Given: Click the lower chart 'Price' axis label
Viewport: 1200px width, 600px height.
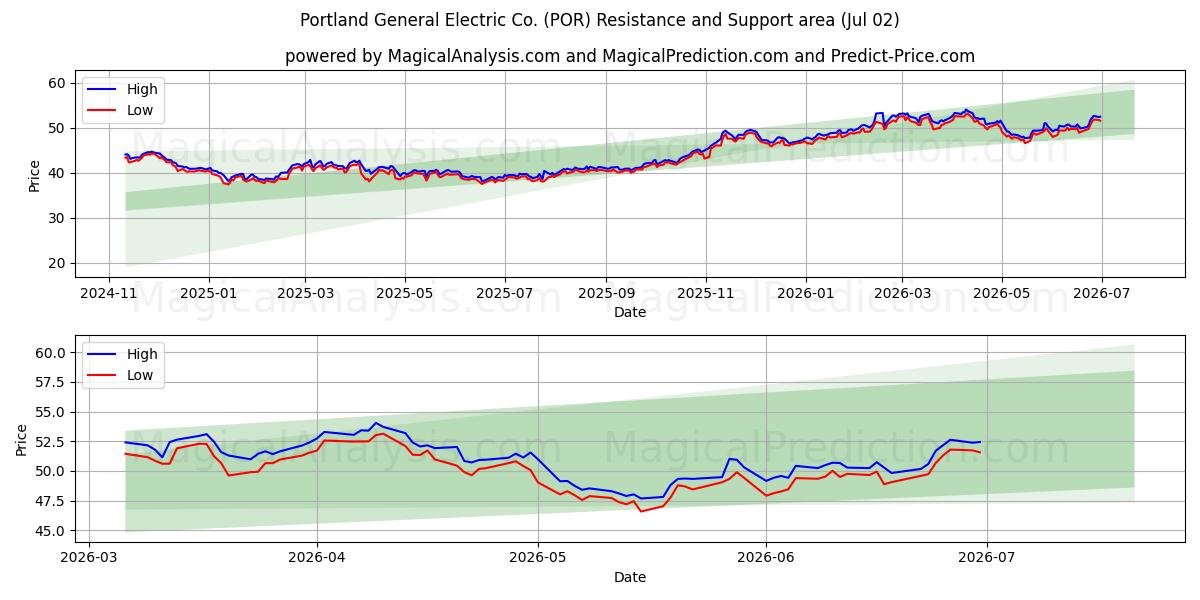Looking at the screenshot, I should (22, 439).
